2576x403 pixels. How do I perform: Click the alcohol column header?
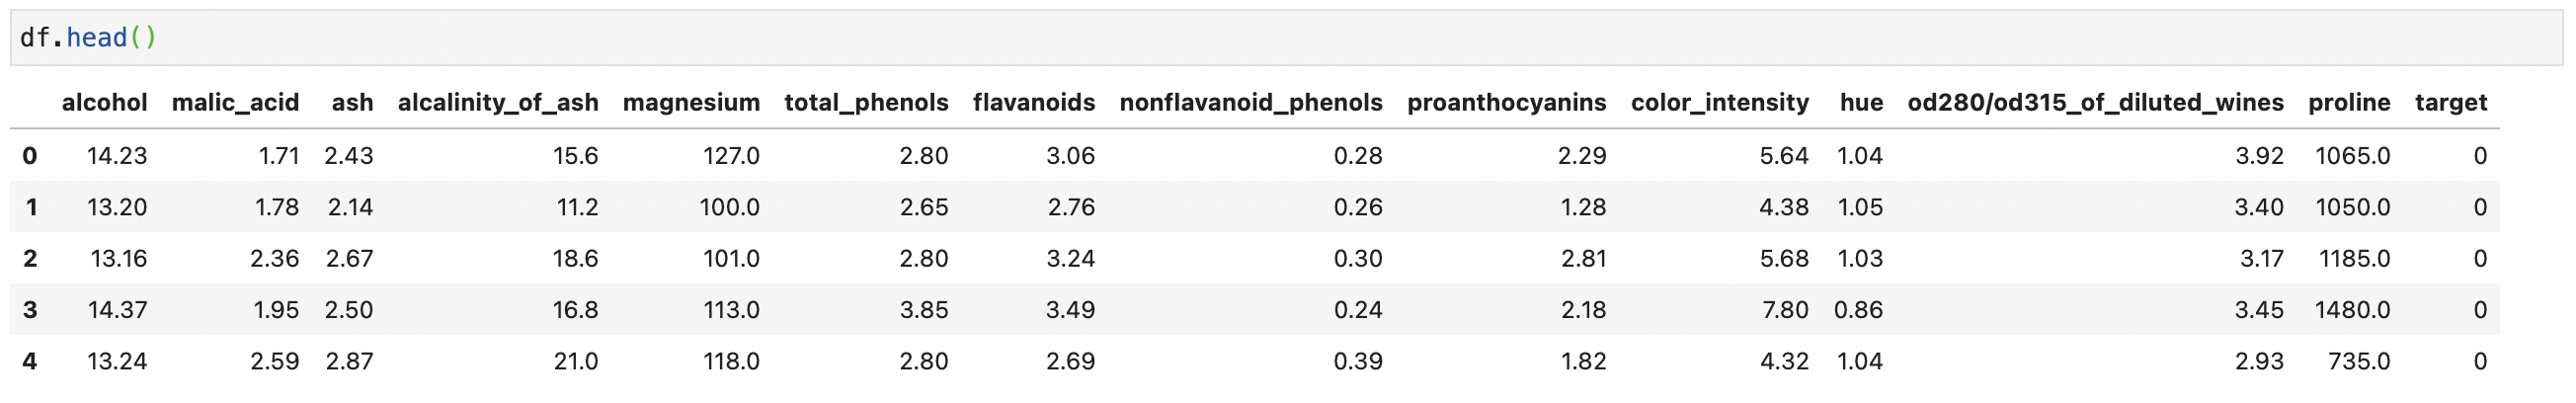pyautogui.click(x=104, y=103)
